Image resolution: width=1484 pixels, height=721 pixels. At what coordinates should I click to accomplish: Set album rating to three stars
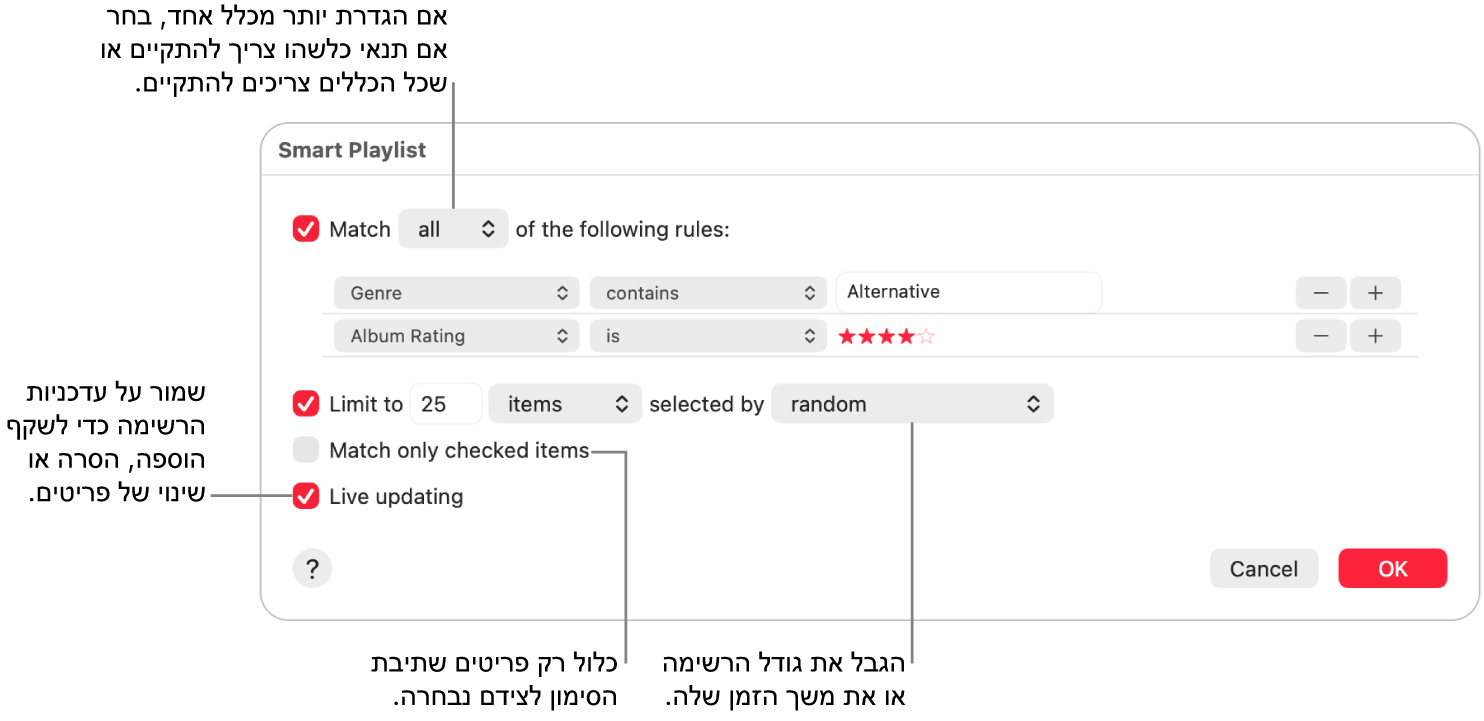tap(887, 337)
